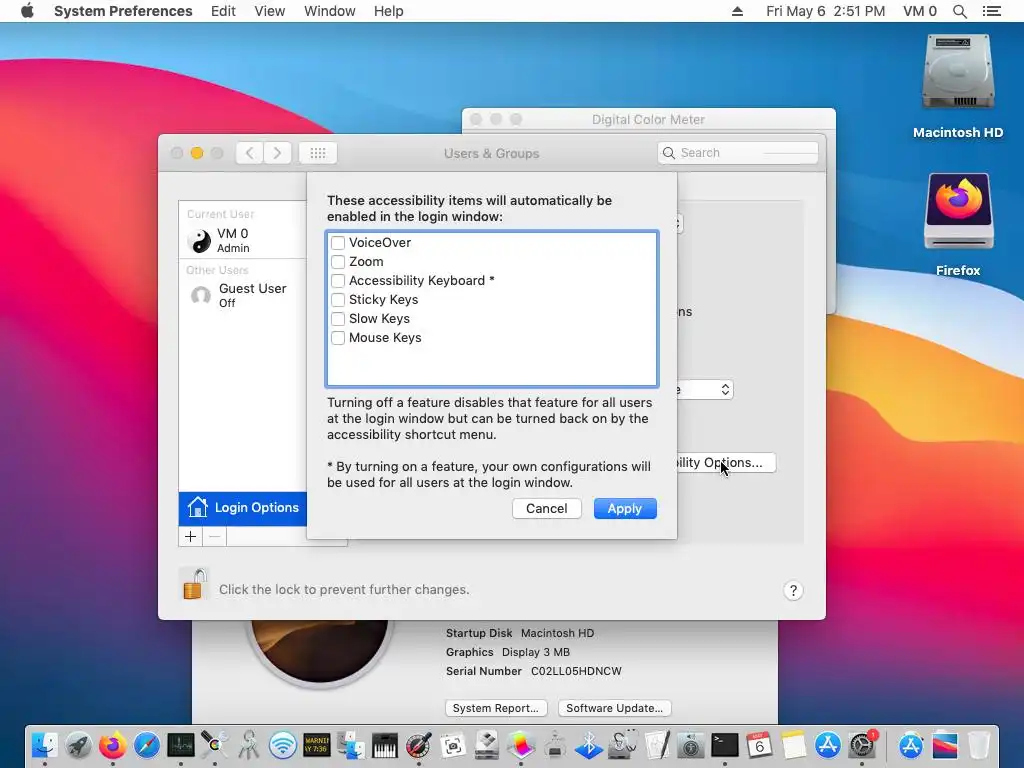
Task: Open Spotlight search in menu bar
Action: 959,11
